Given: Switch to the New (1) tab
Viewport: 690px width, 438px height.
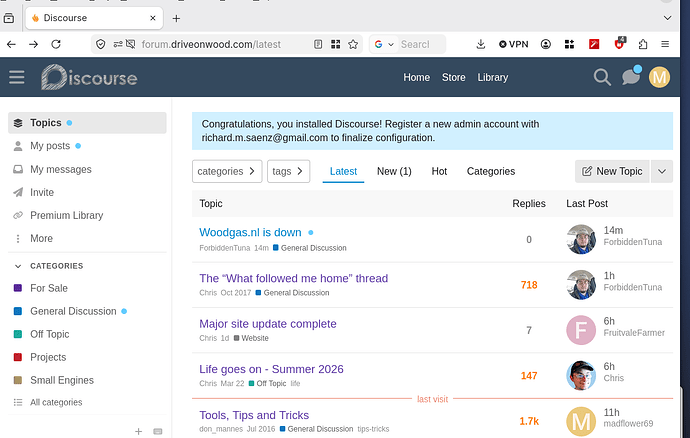Looking at the screenshot, I should pyautogui.click(x=394, y=171).
